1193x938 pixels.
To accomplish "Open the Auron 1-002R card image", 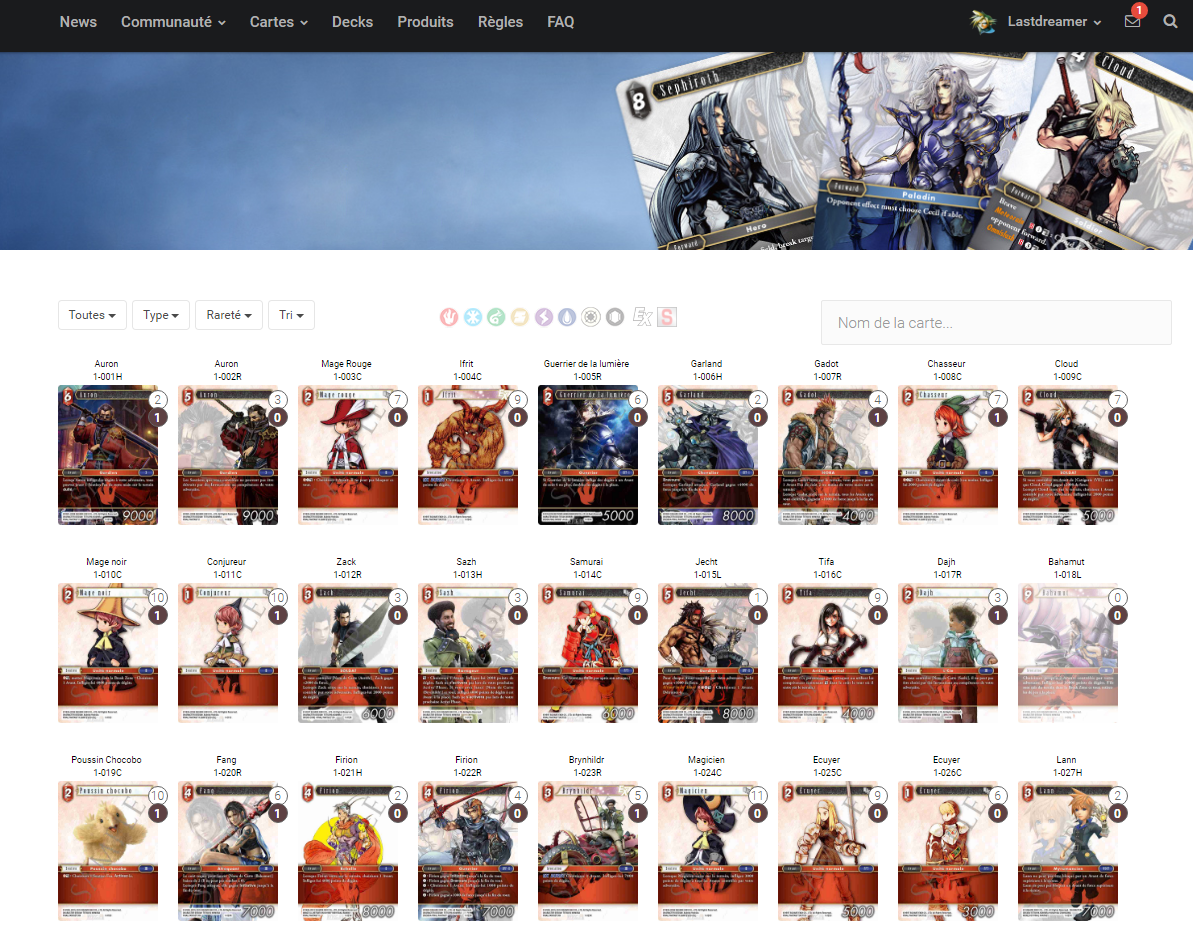I will [x=227, y=455].
